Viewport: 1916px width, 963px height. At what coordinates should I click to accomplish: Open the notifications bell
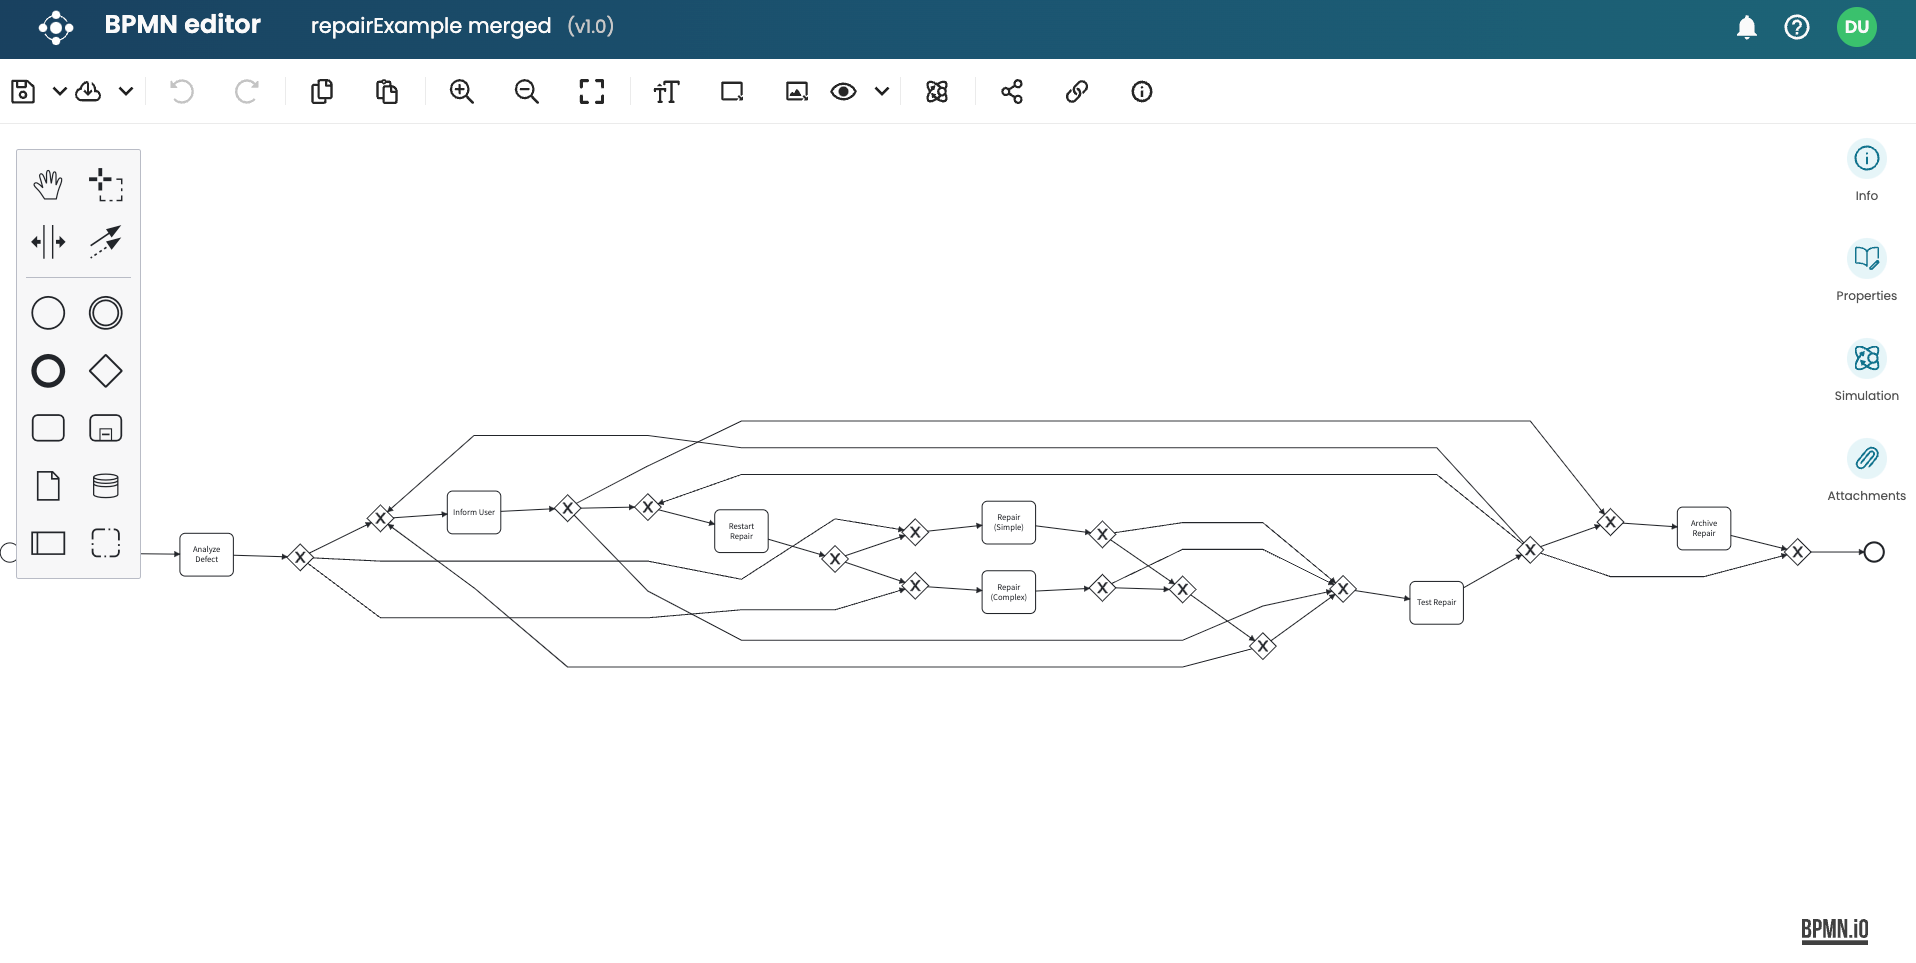[x=1746, y=27]
